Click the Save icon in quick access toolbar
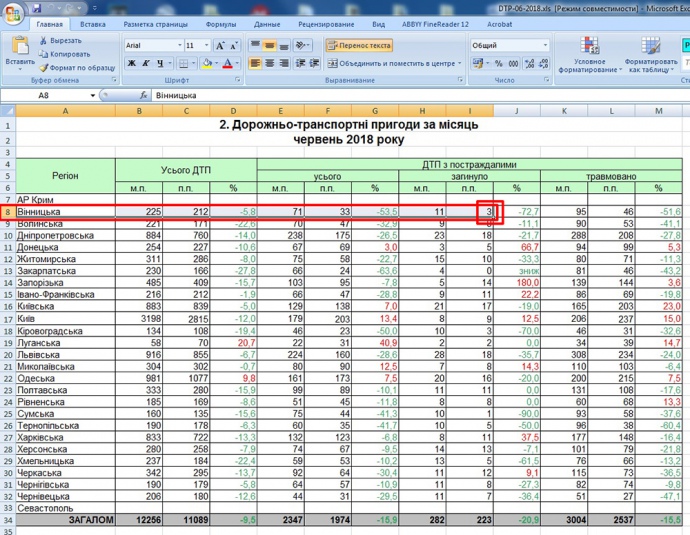 pos(34,6)
